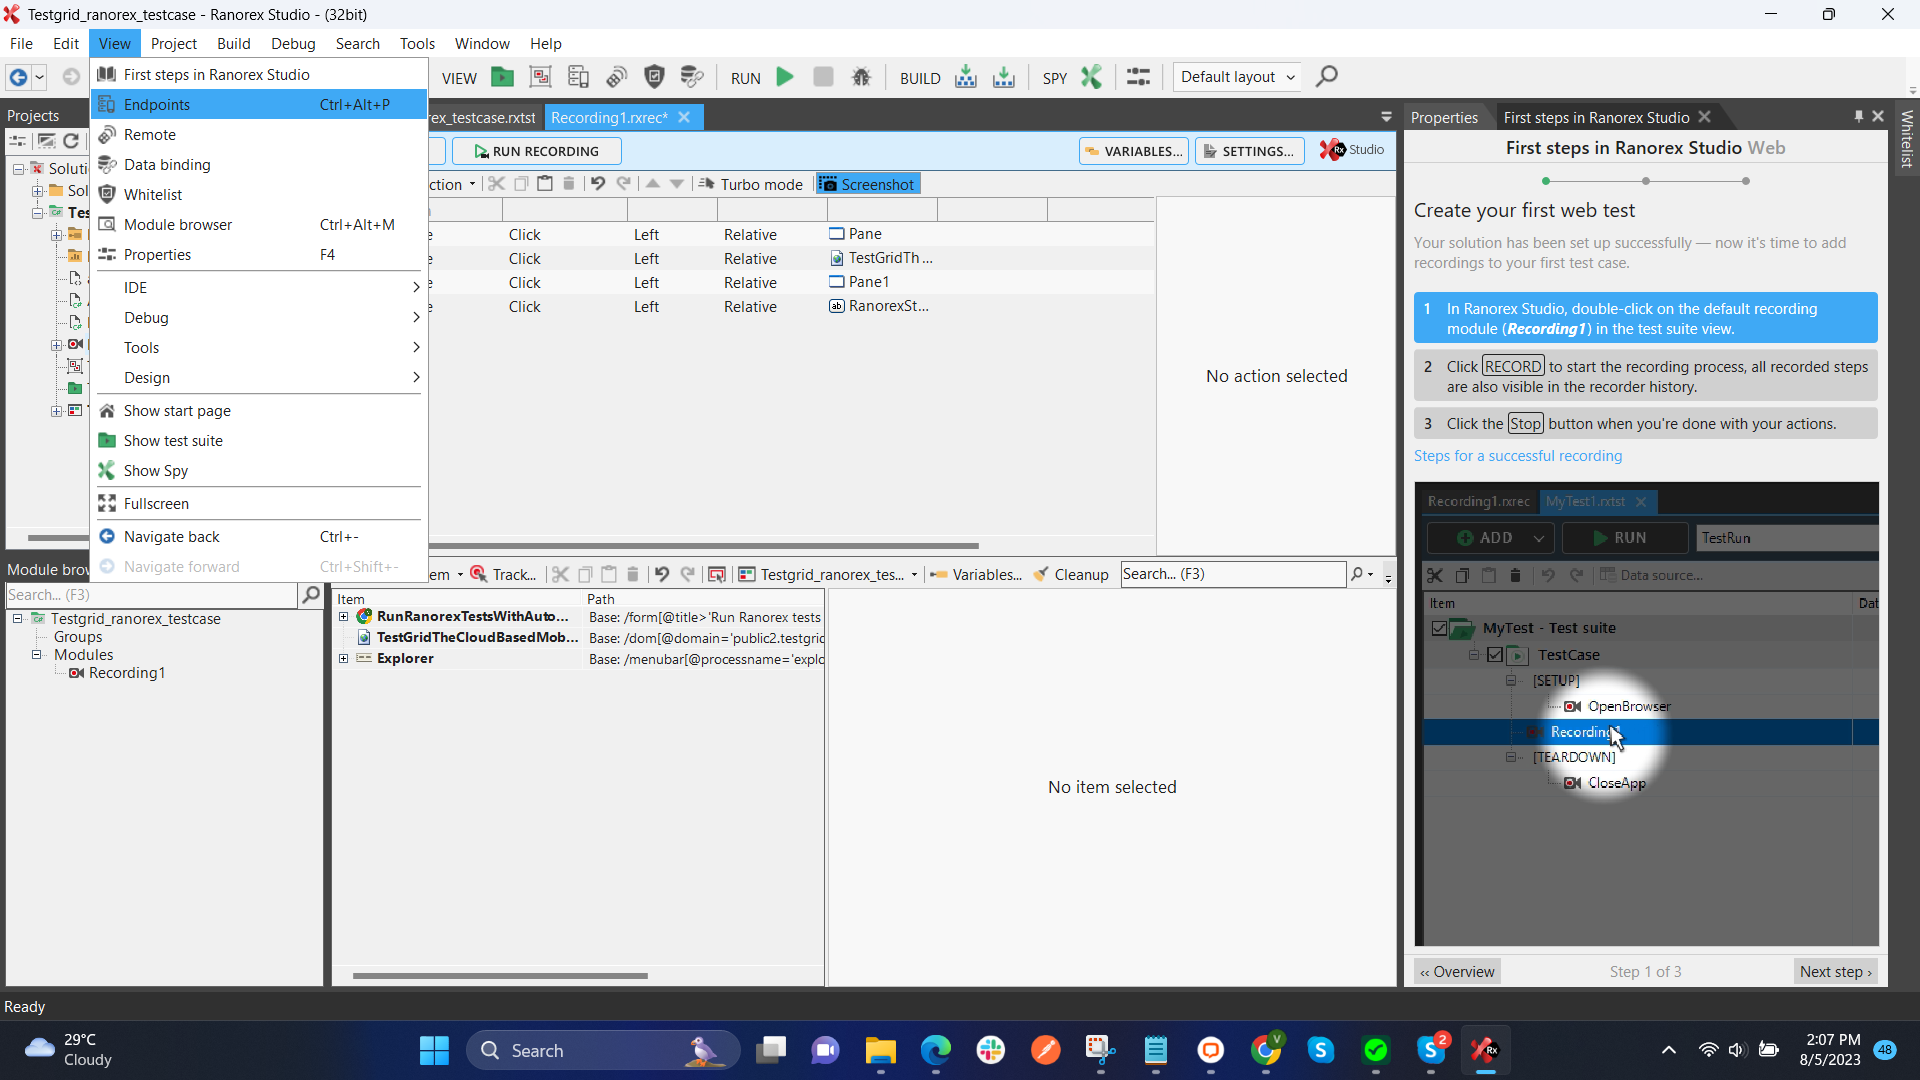Viewport: 1920px width, 1080px height.
Task: Click Track element icon in repository toolbar
Action: 504,574
